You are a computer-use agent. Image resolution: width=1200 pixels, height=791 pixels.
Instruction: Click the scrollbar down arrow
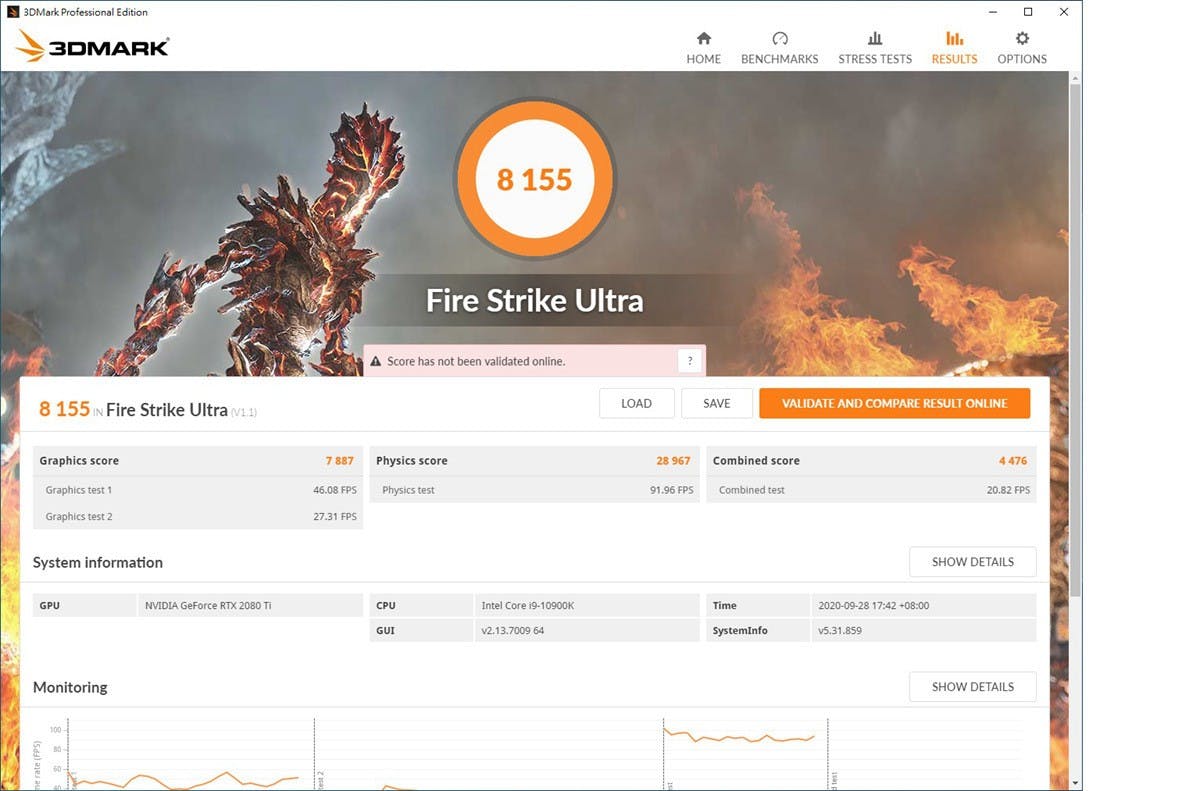[x=1075, y=783]
